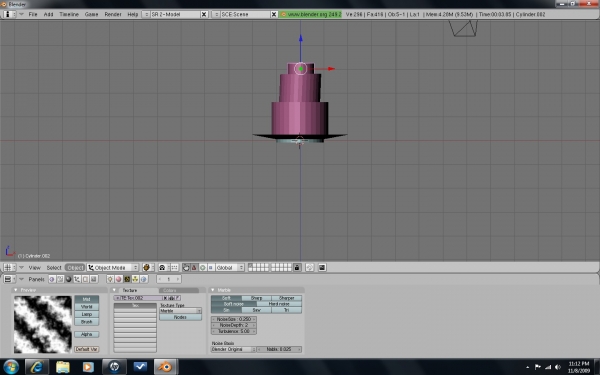This screenshot has width=600, height=375.
Task: Open Radiosity buttons icon
Action: (x=135, y=279)
